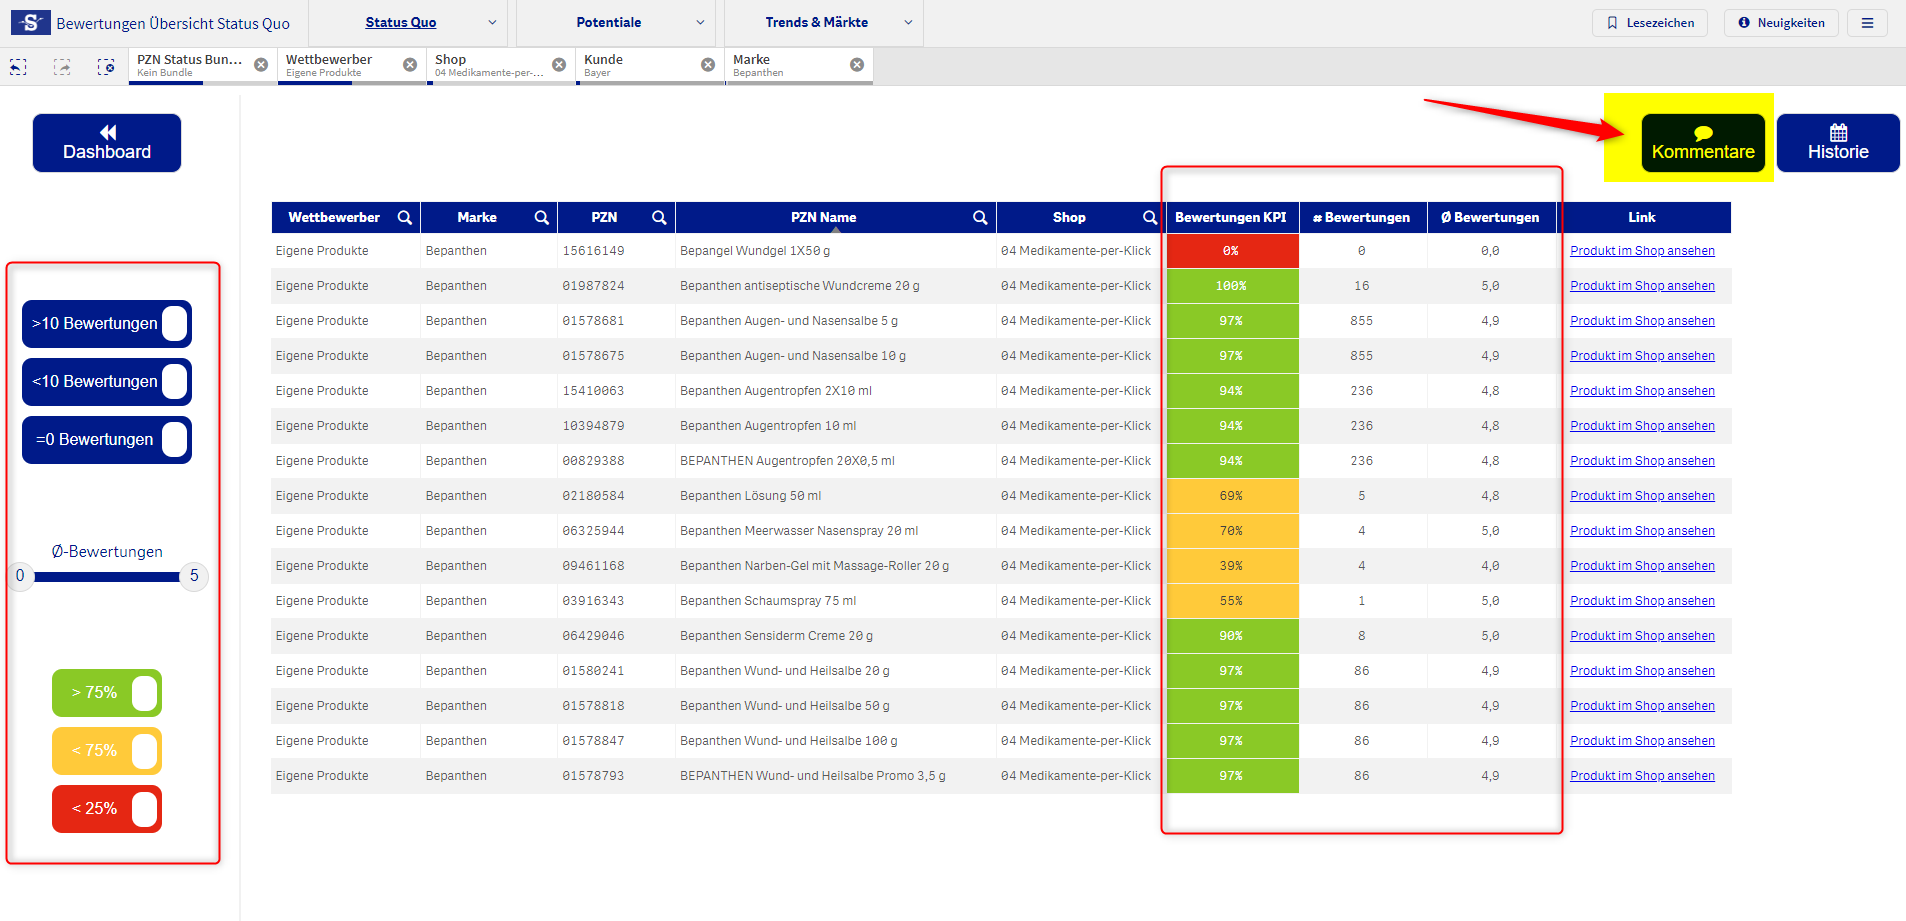
Task: Remove the Wettbewerber filter selection
Action: coord(410,65)
